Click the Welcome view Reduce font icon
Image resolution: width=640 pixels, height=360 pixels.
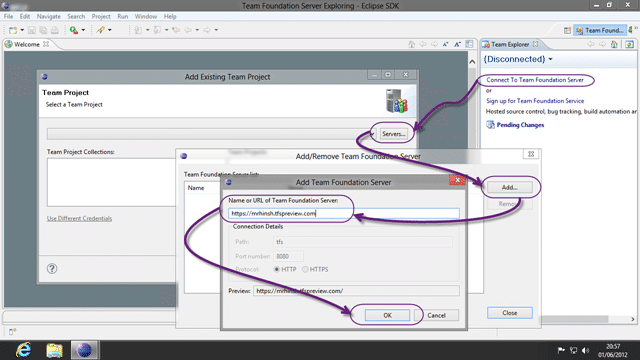tap(446, 44)
